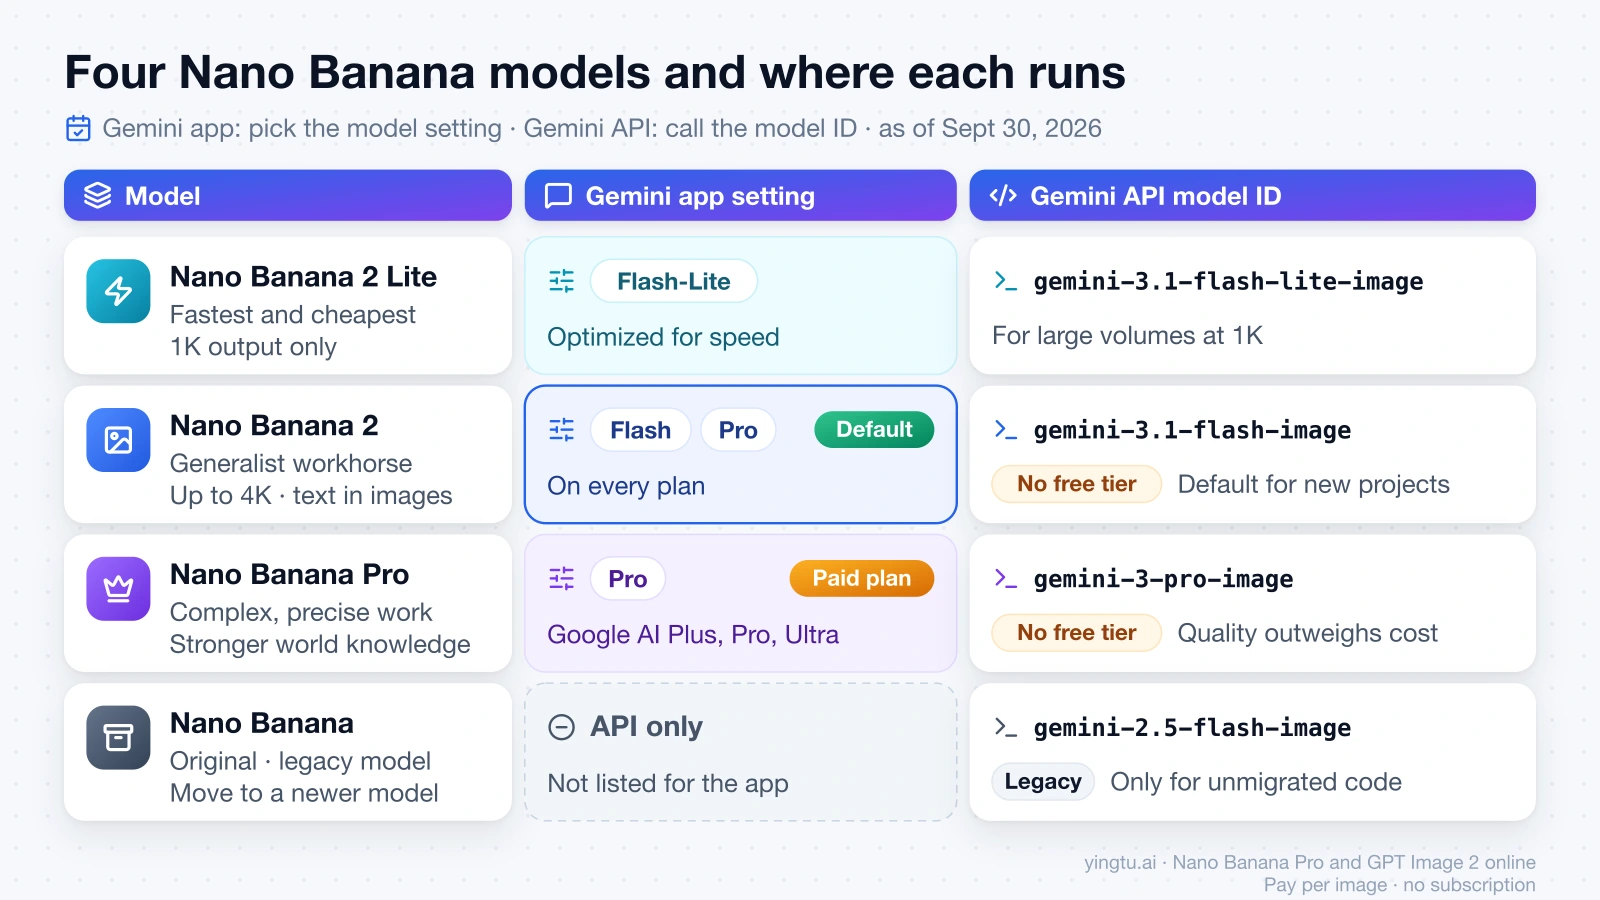1600x900 pixels.
Task: Click Default for new projects text
Action: [x=1313, y=484]
